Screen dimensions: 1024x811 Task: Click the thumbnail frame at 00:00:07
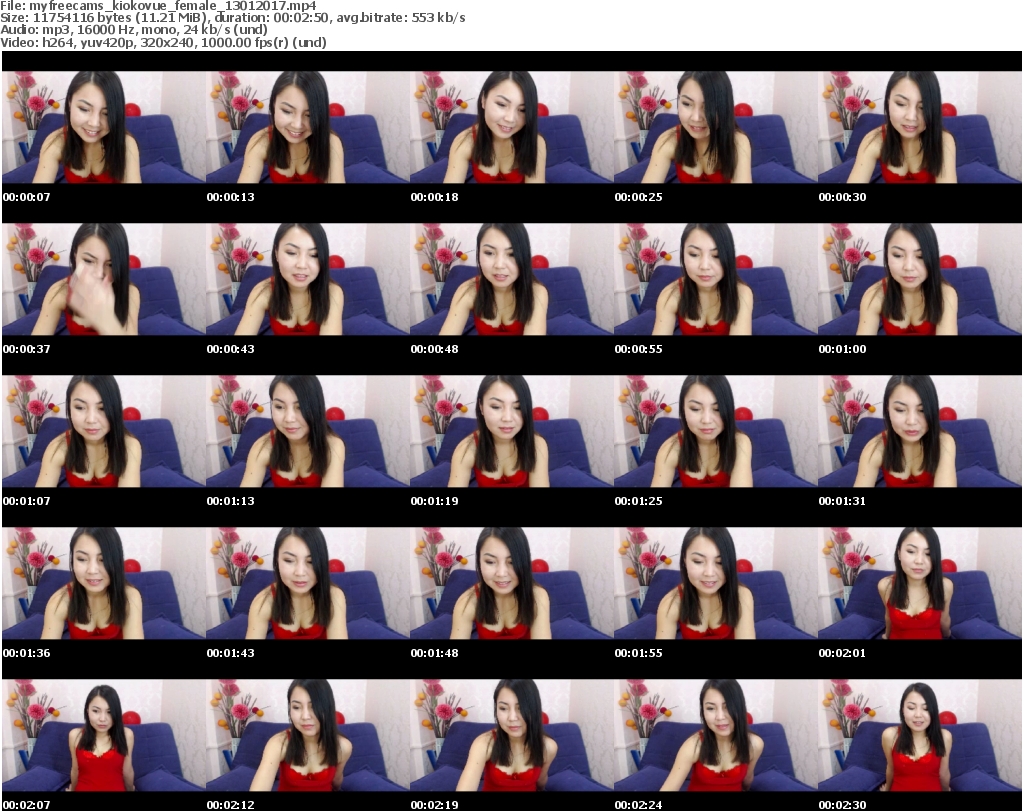click(104, 127)
